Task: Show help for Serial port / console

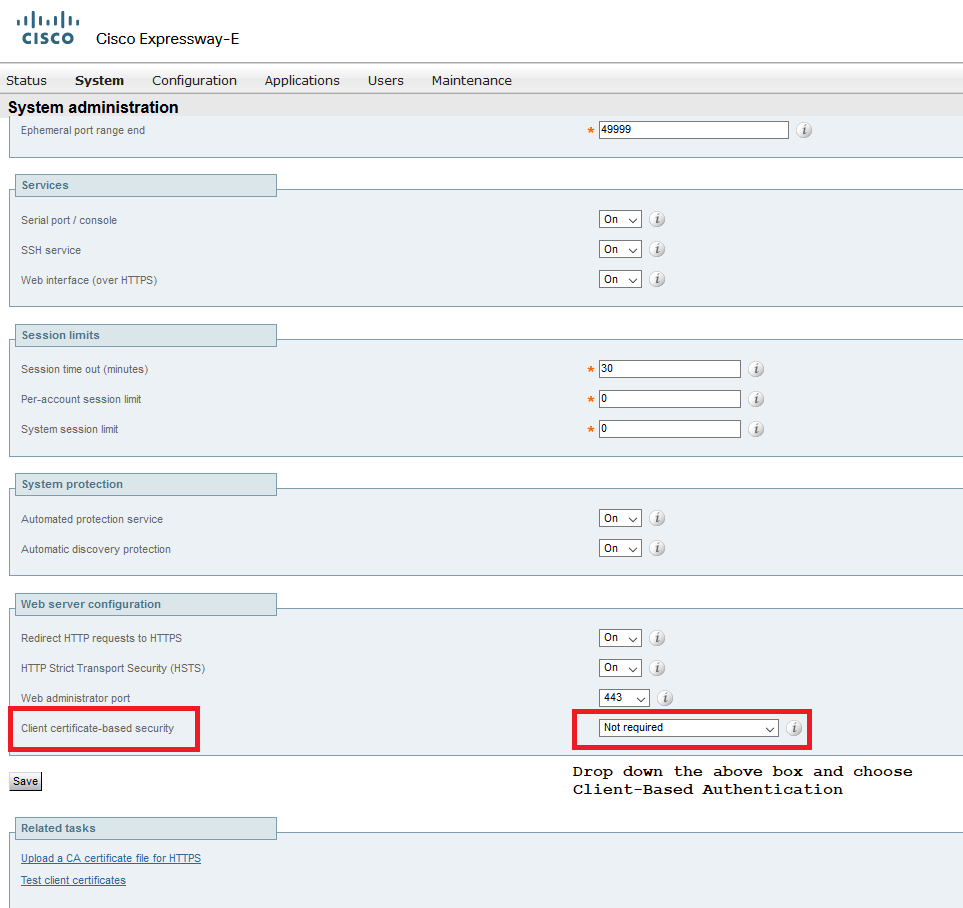Action: pos(657,219)
